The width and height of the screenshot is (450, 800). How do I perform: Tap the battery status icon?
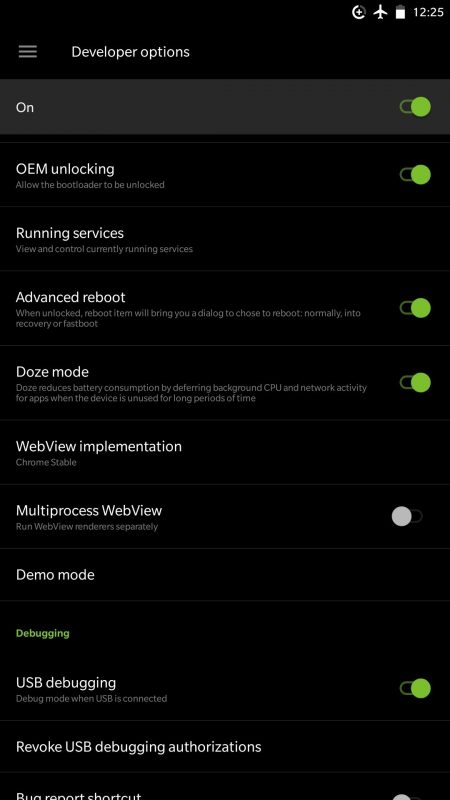click(401, 12)
